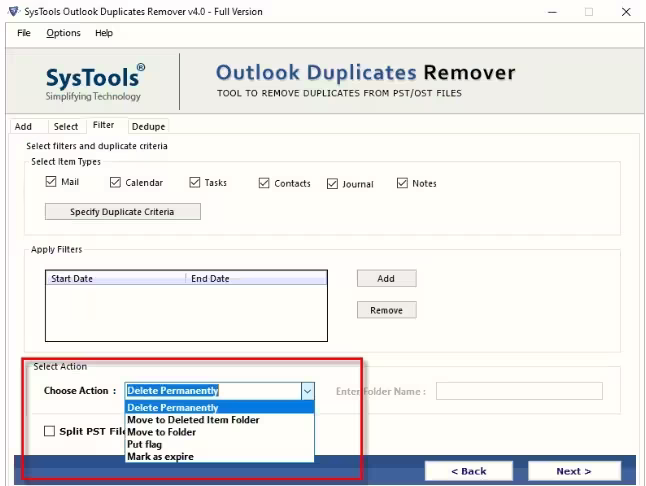Click the End Date column header

point(256,278)
